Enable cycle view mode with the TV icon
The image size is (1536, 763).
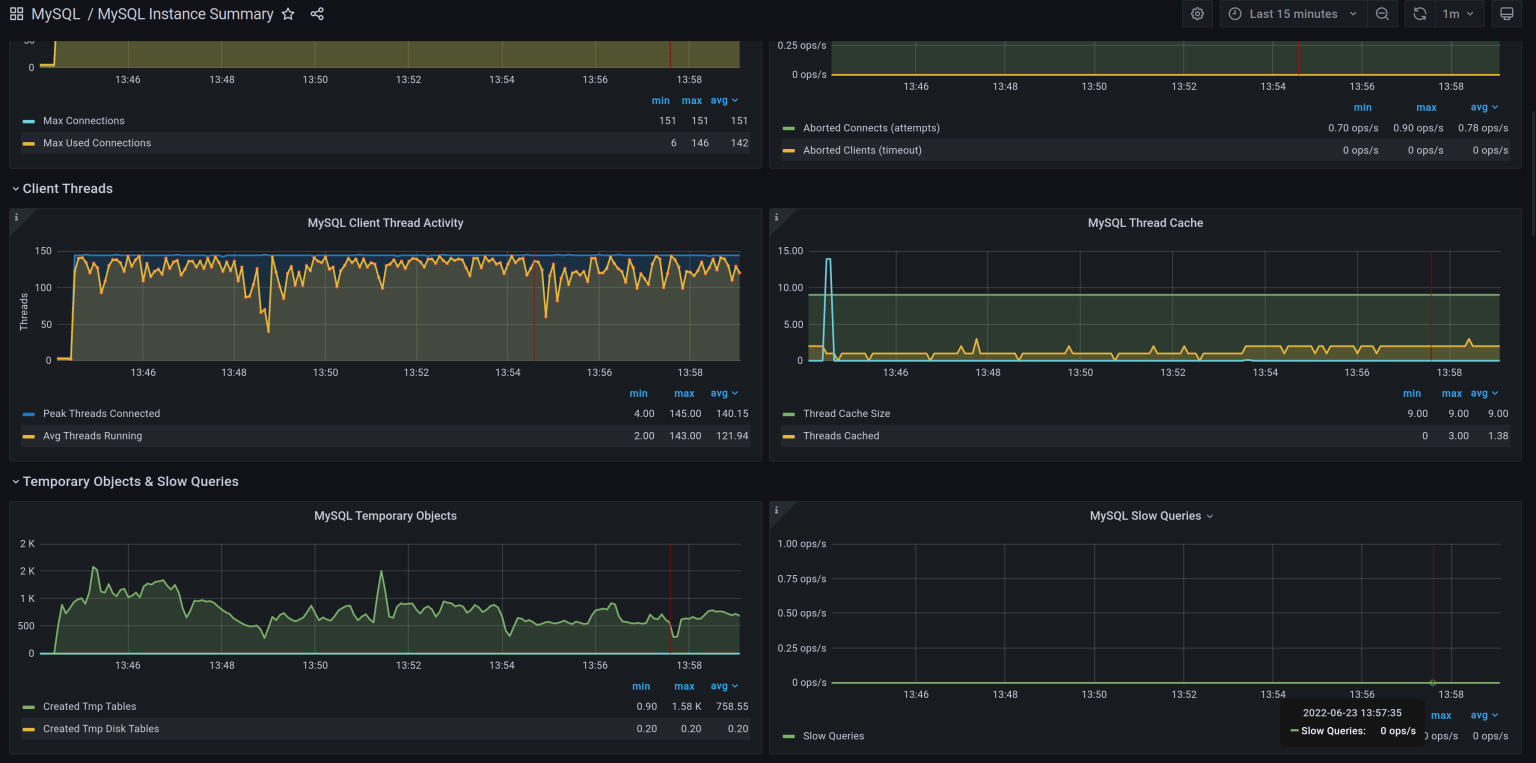[x=1508, y=14]
